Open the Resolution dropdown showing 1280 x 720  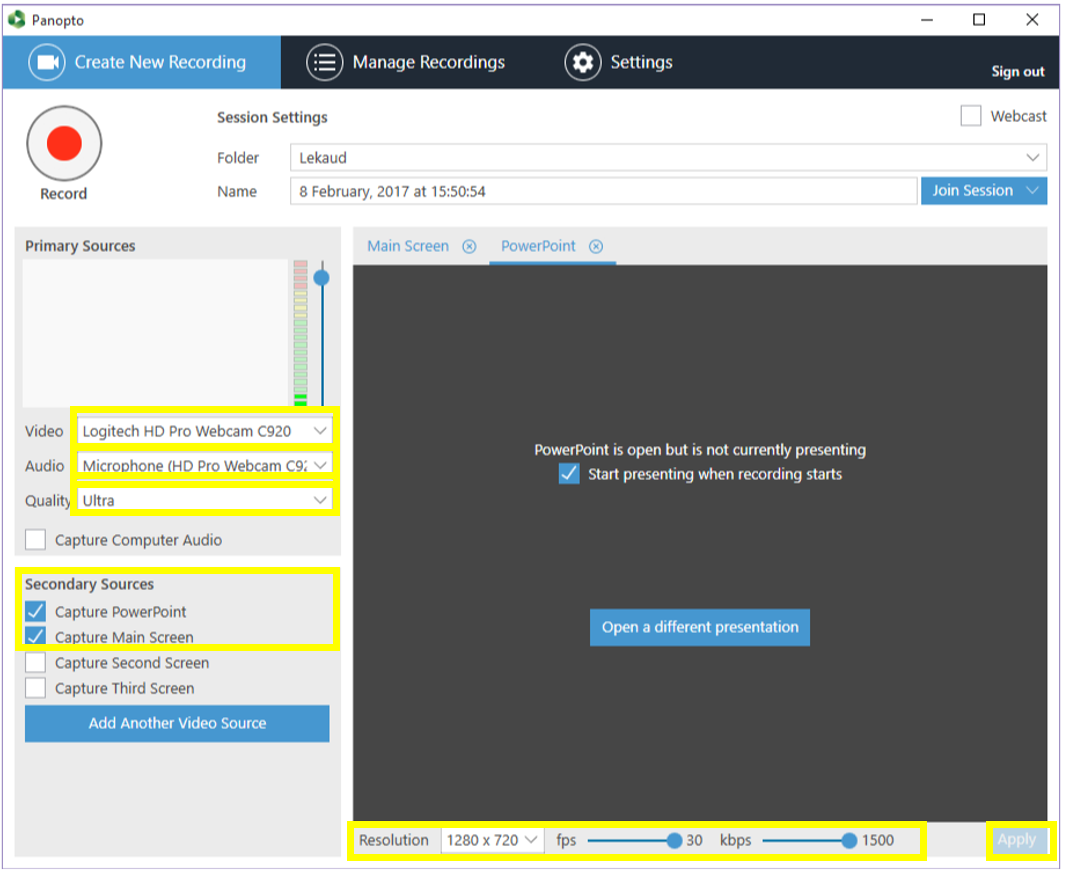click(492, 840)
